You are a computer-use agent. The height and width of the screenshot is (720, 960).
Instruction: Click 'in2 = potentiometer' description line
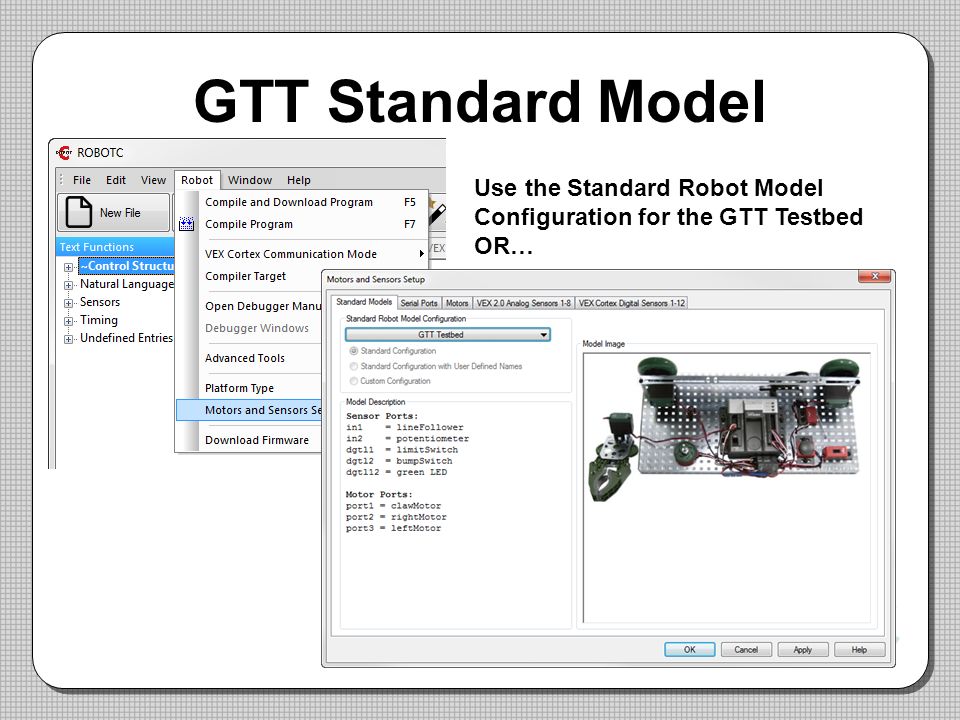click(408, 438)
